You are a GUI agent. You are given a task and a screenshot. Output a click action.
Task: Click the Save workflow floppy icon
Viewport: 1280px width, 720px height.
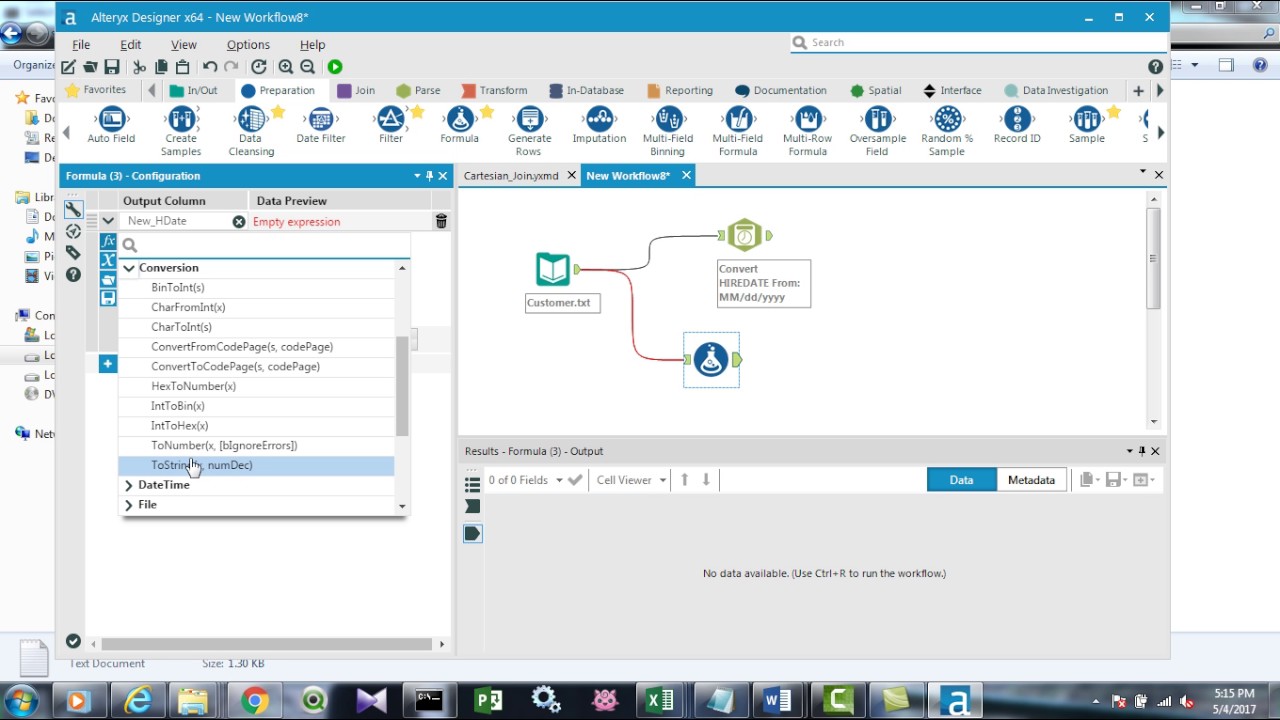112,67
